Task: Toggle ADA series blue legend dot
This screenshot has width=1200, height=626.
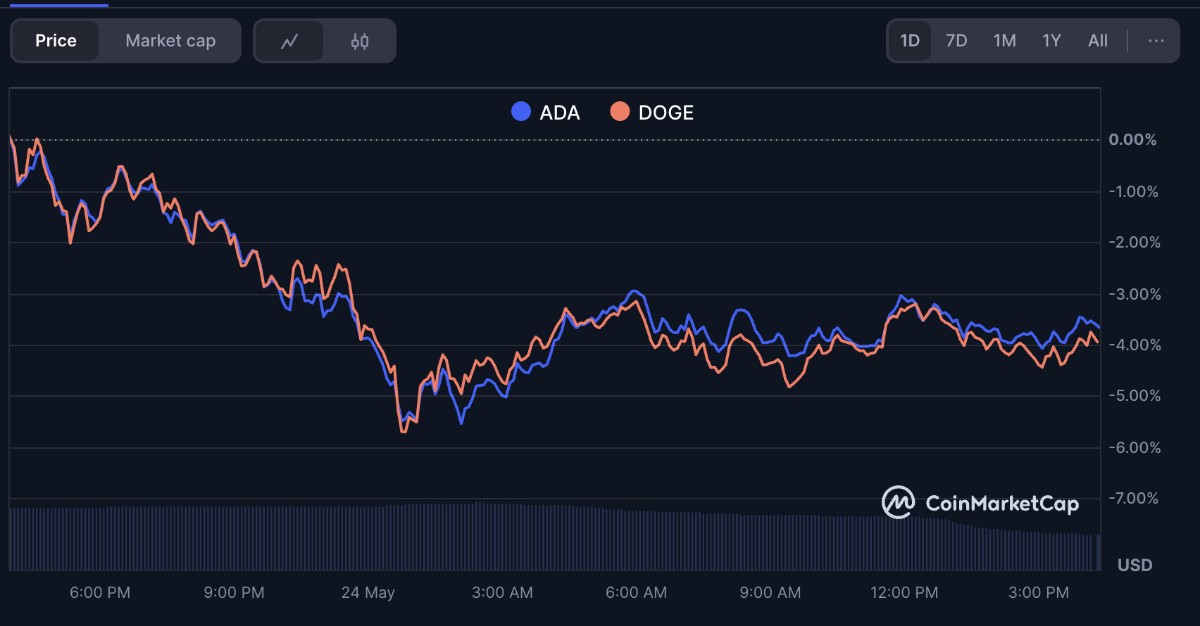Action: (x=520, y=112)
